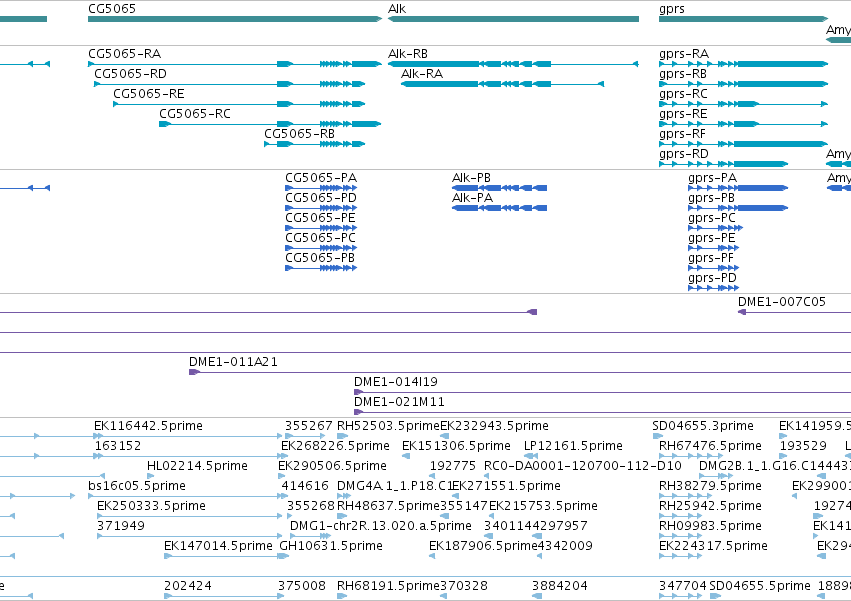Select the DME1-021M11 clone label

399,402
